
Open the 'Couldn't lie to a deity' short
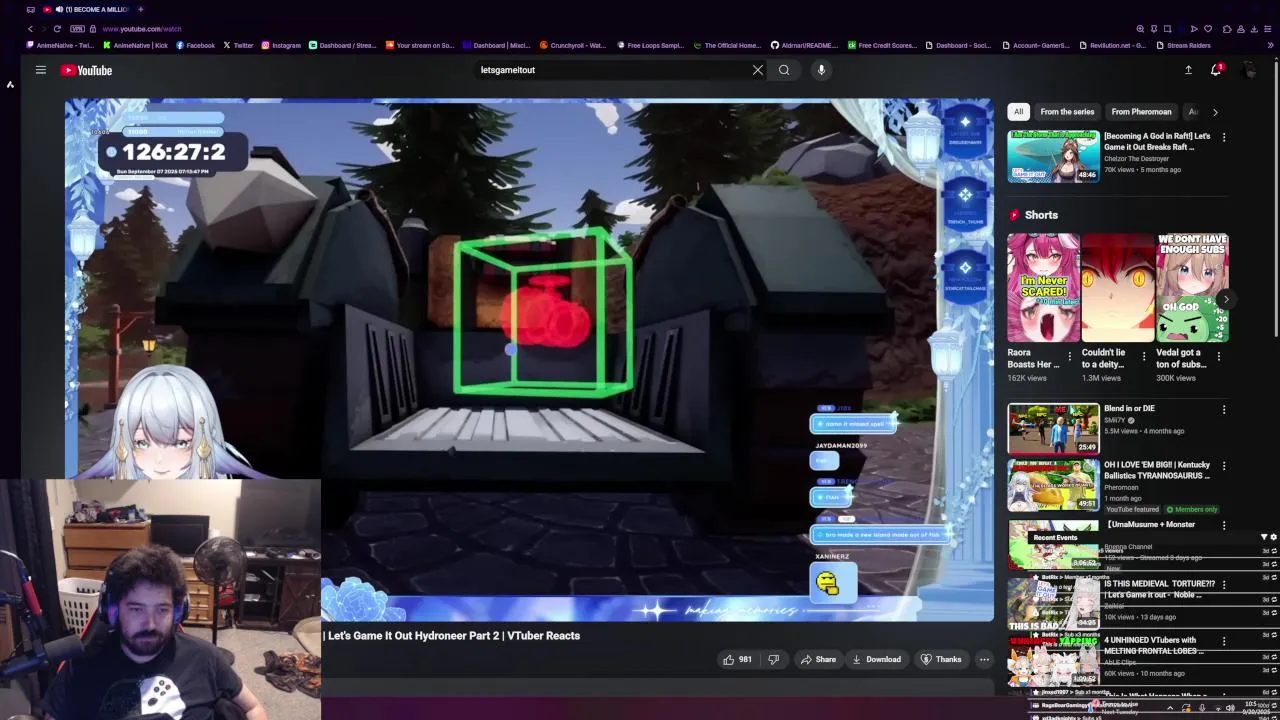(1118, 288)
